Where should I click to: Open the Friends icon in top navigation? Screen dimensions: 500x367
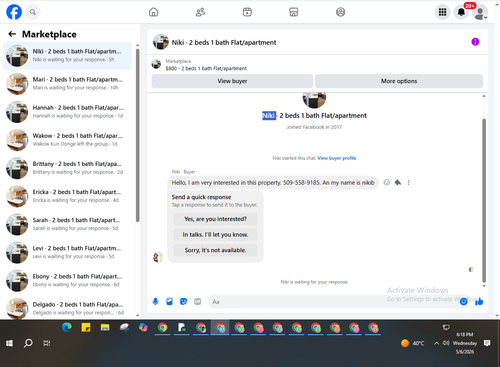click(200, 12)
